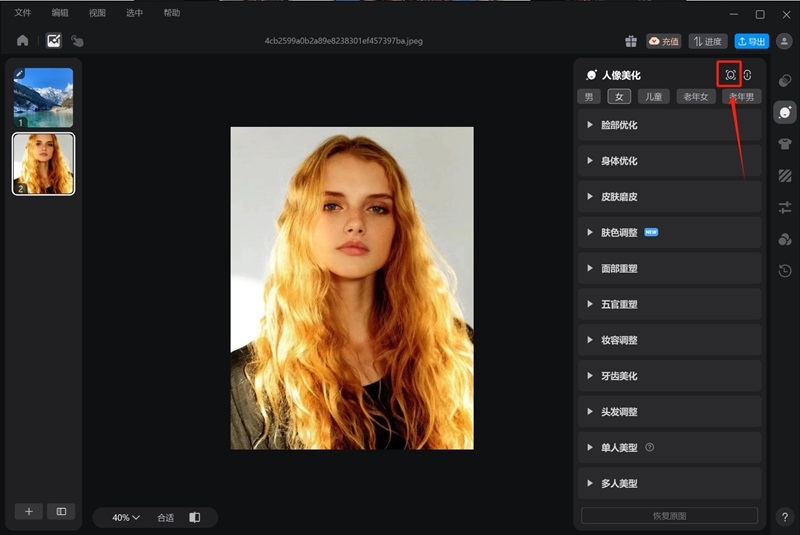
Task: Expand the 多人美型 section
Action: [669, 483]
